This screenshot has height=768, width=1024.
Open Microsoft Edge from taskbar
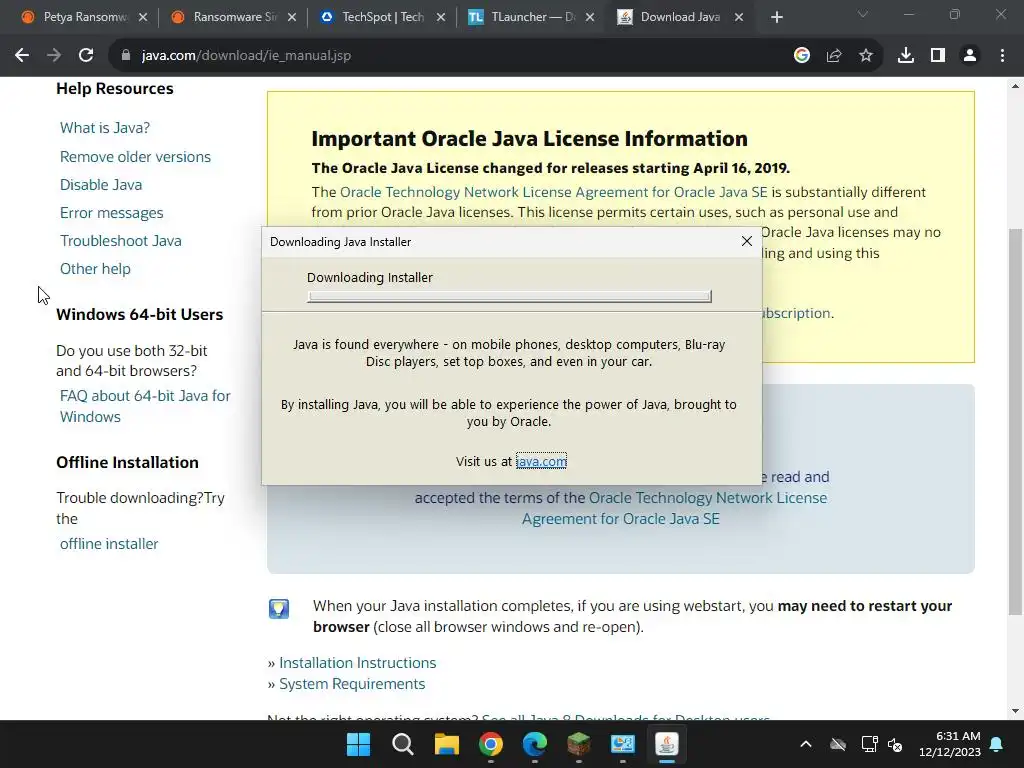pyautogui.click(x=535, y=744)
